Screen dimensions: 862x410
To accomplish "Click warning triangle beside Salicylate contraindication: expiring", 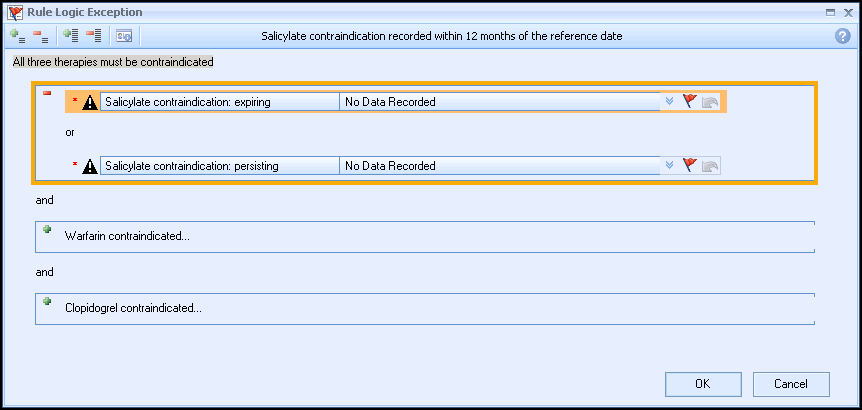I will pyautogui.click(x=90, y=101).
